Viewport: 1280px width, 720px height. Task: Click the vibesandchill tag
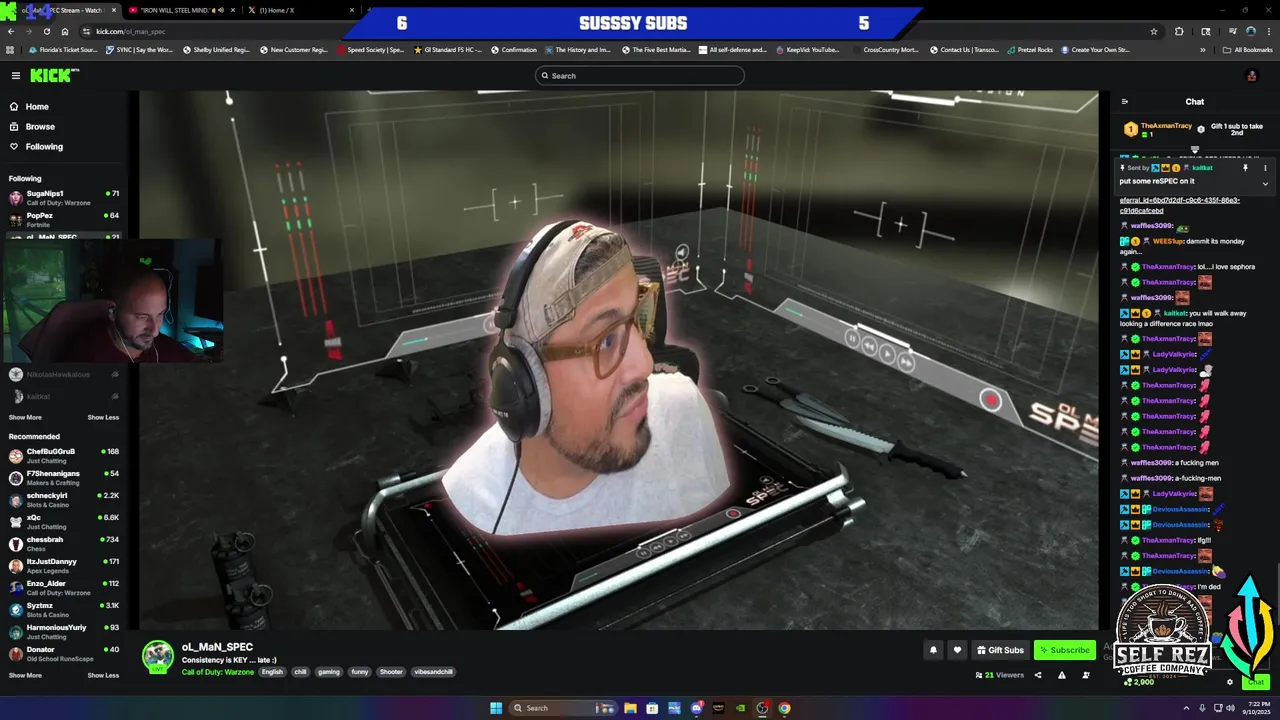point(434,672)
